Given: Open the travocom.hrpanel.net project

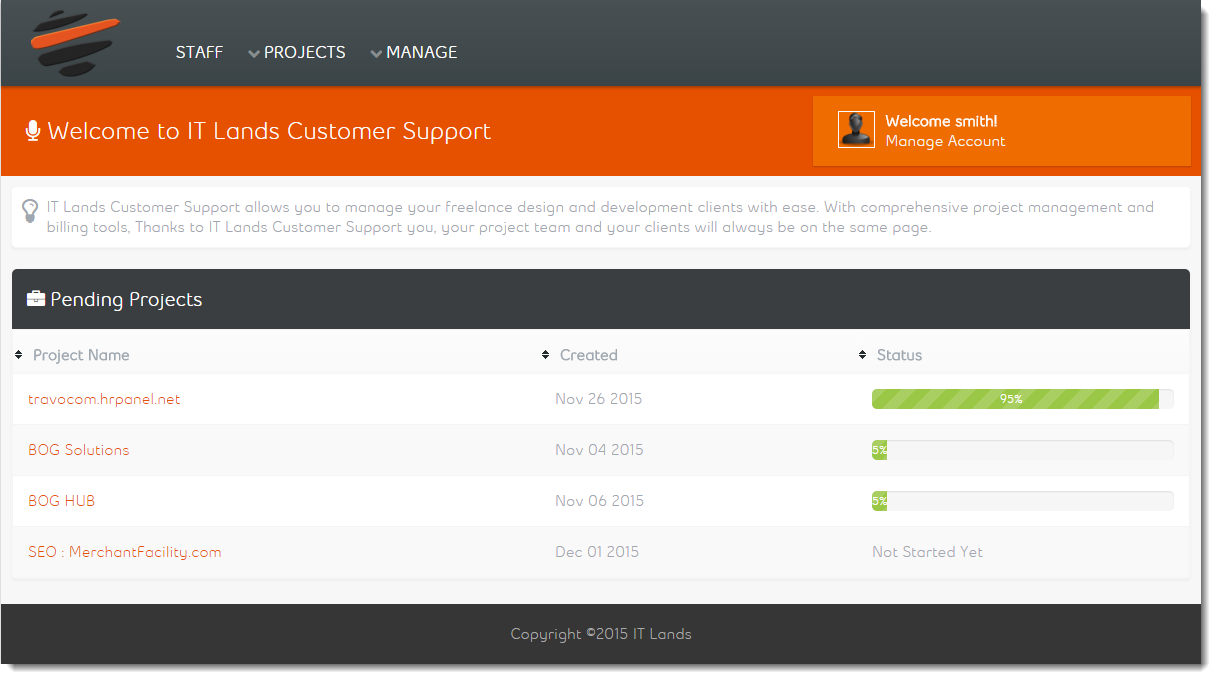Looking at the screenshot, I should [x=104, y=399].
